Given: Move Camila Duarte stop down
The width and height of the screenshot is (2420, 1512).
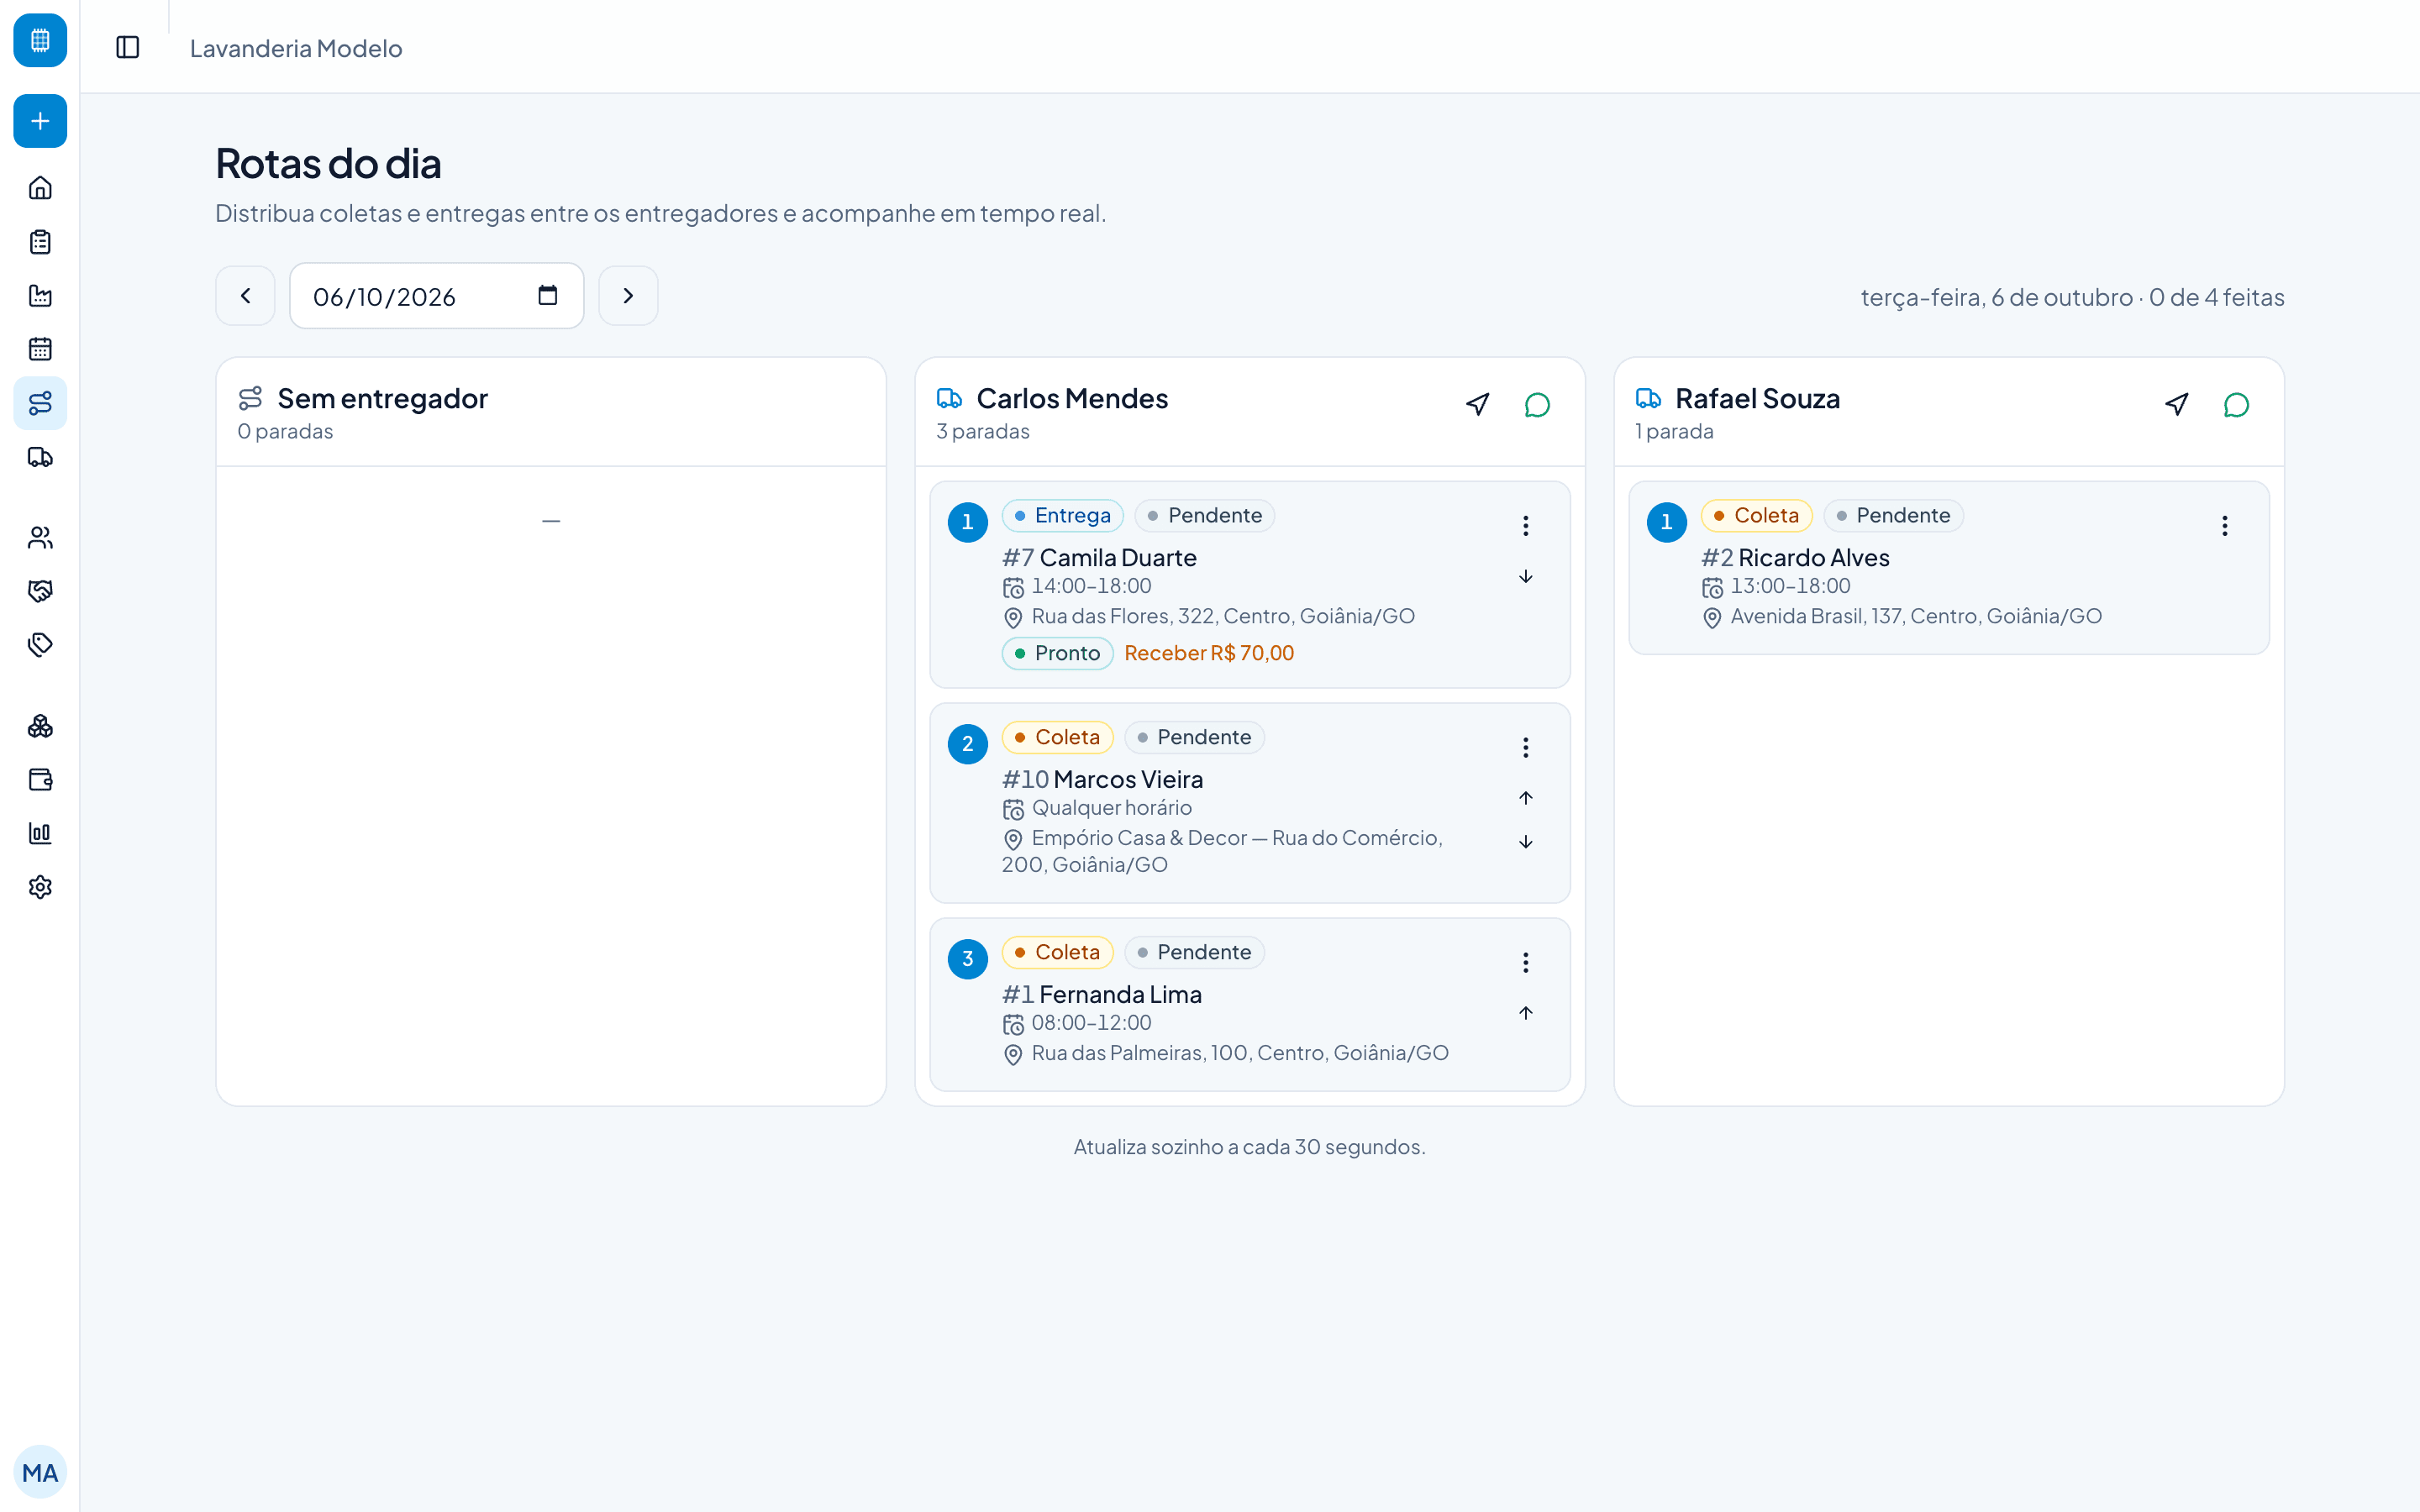Looking at the screenshot, I should coord(1526,577).
